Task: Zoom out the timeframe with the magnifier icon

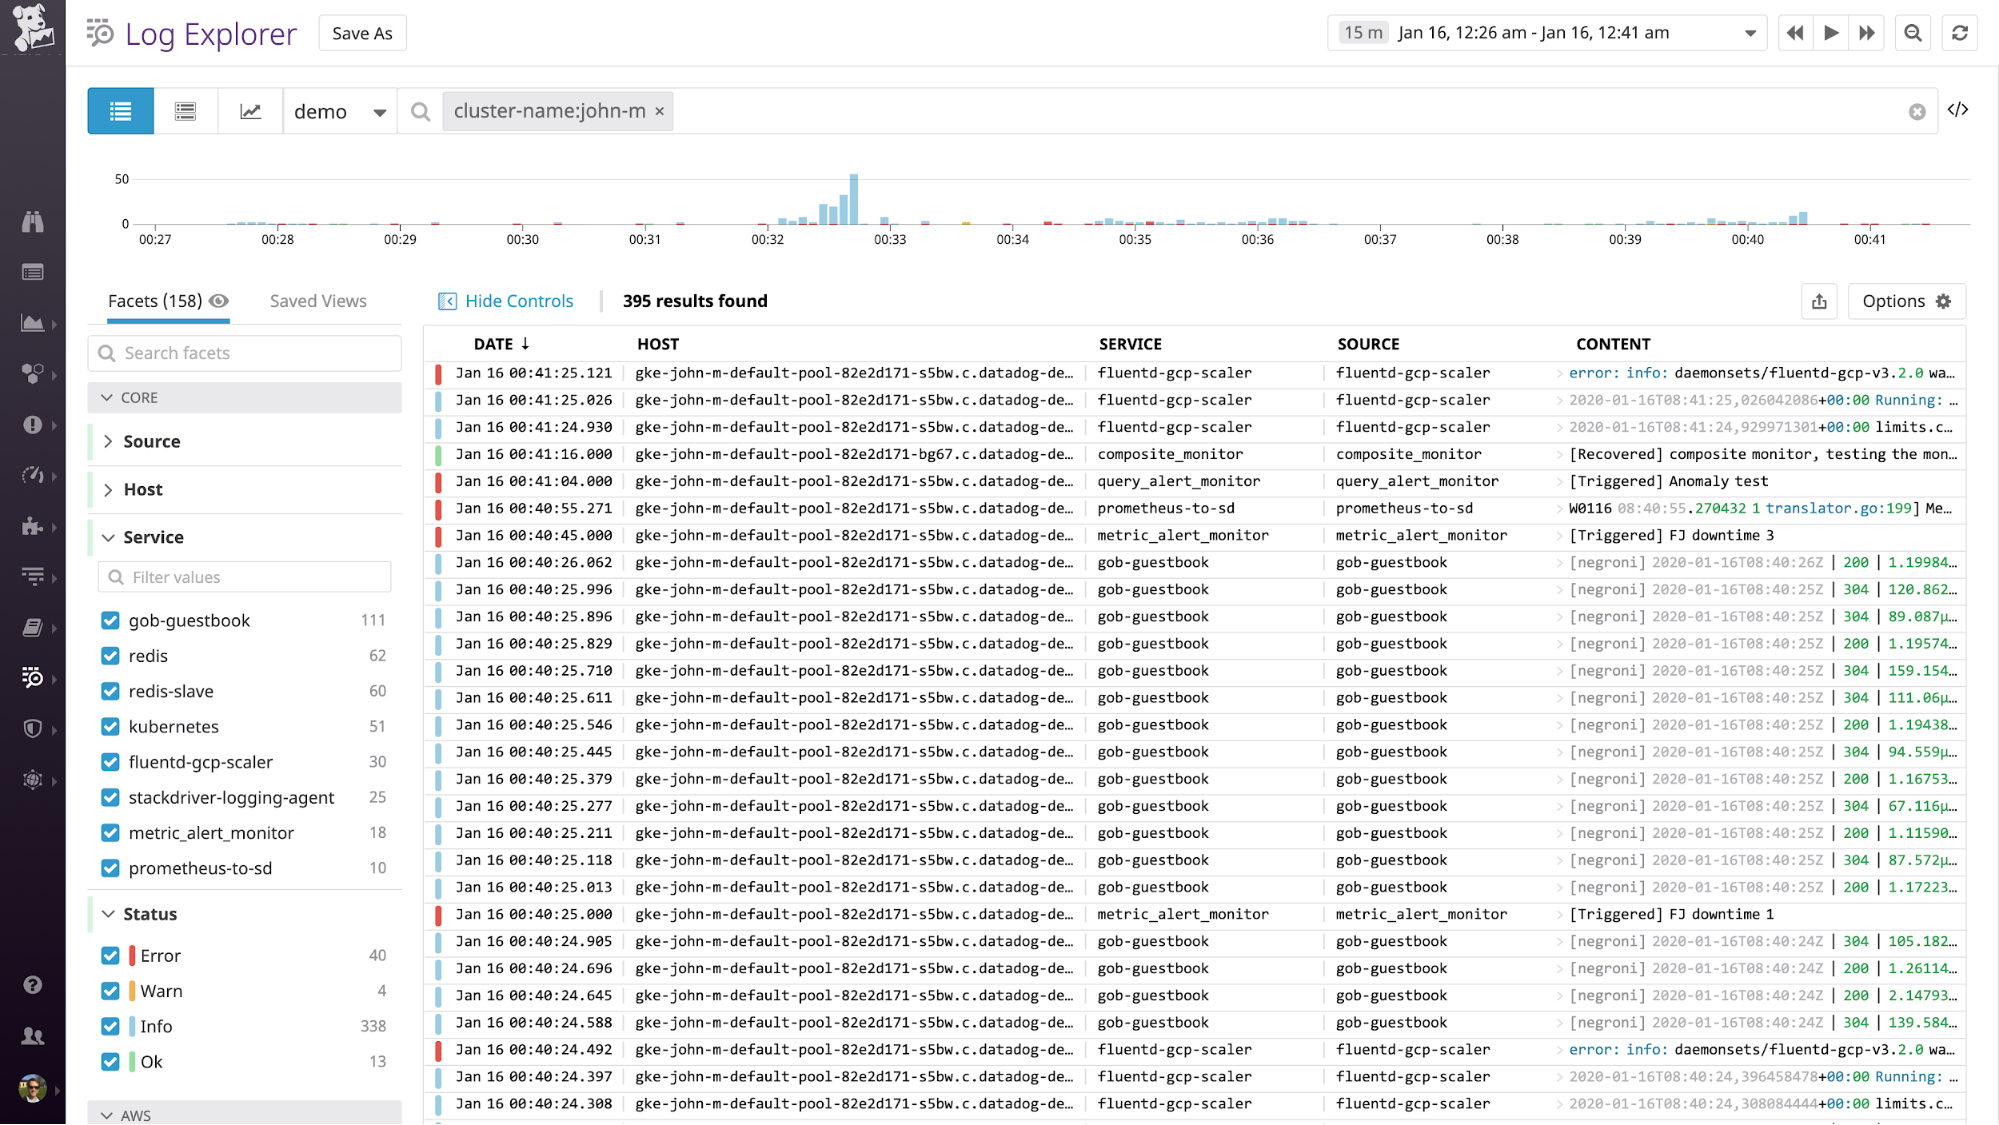Action: [1912, 32]
